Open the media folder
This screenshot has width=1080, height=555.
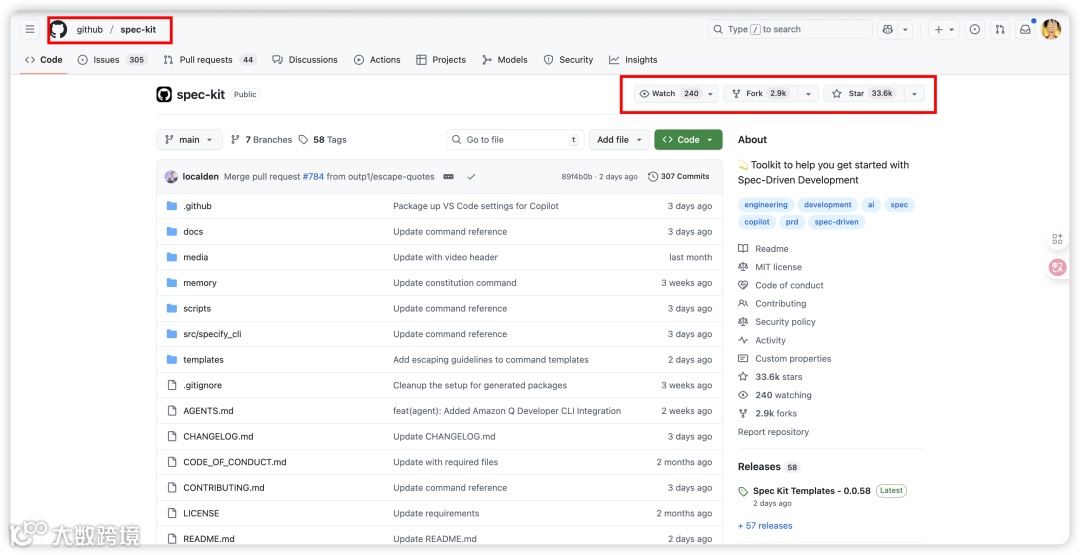coord(196,258)
